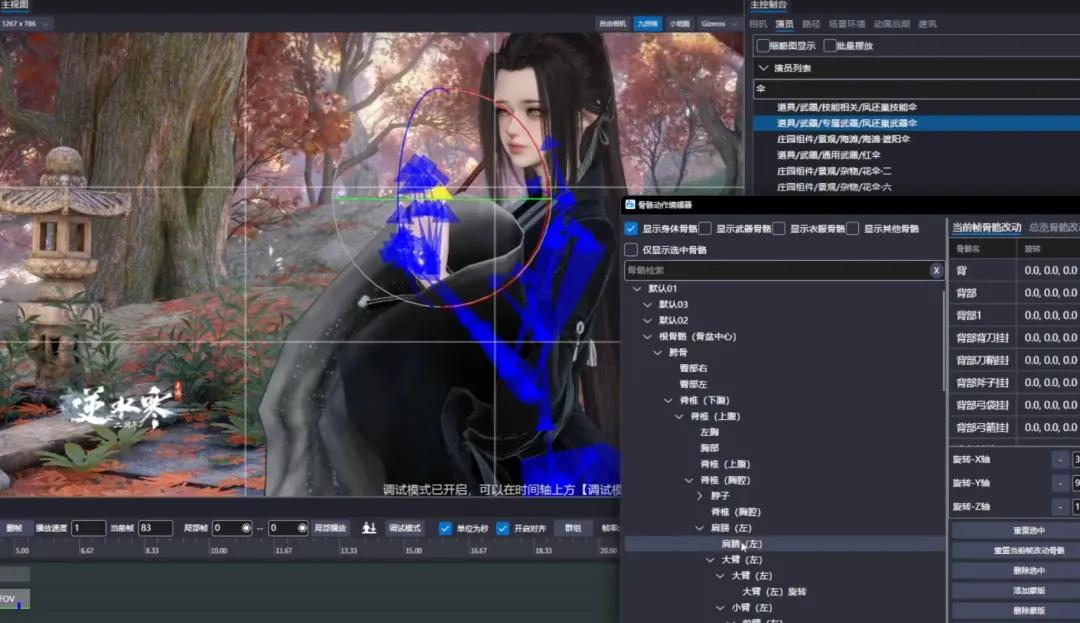The width and height of the screenshot is (1080, 623).
Task: Switch to the 路径 tab
Action: pos(811,24)
